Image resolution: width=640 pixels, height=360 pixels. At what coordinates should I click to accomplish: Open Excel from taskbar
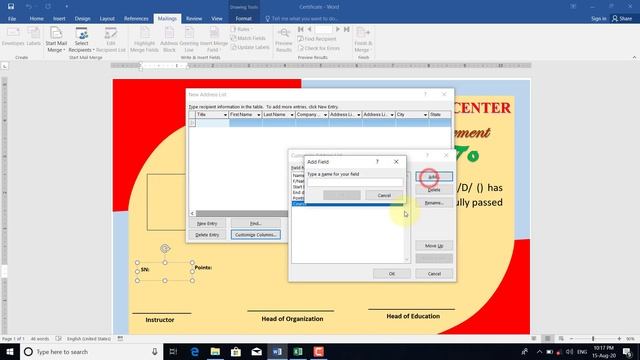[x=298, y=351]
